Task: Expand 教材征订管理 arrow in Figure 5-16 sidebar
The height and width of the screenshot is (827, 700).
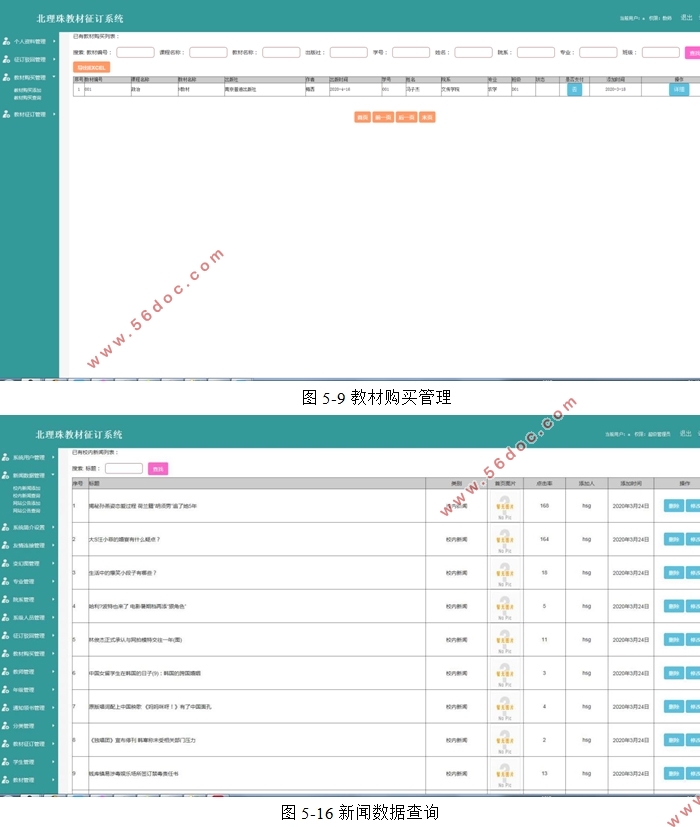Action: pos(53,744)
